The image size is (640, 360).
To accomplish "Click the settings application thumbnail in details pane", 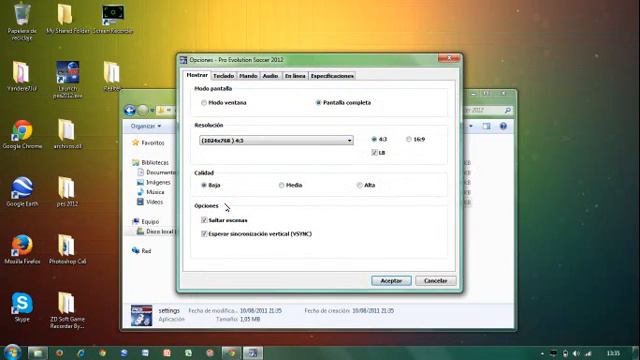I will [141, 315].
